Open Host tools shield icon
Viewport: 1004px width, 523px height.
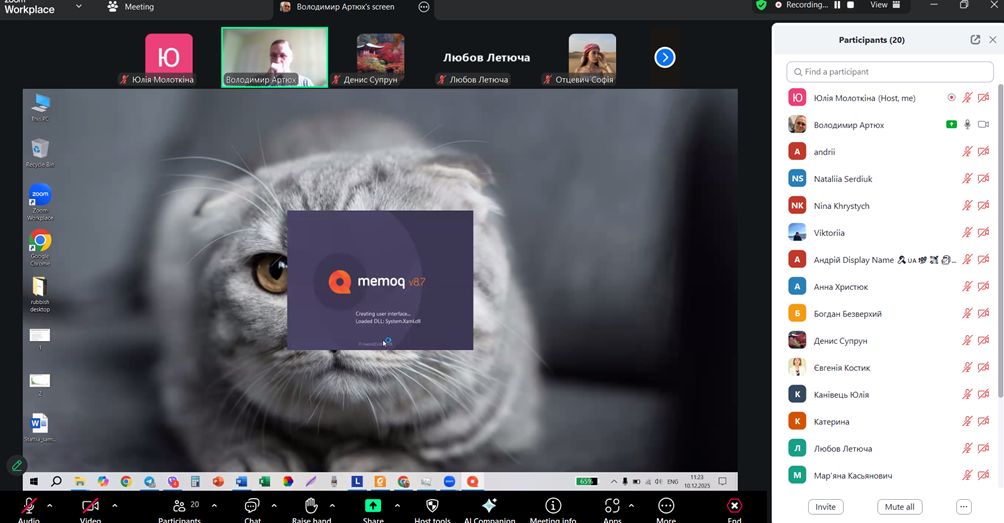(x=432, y=506)
